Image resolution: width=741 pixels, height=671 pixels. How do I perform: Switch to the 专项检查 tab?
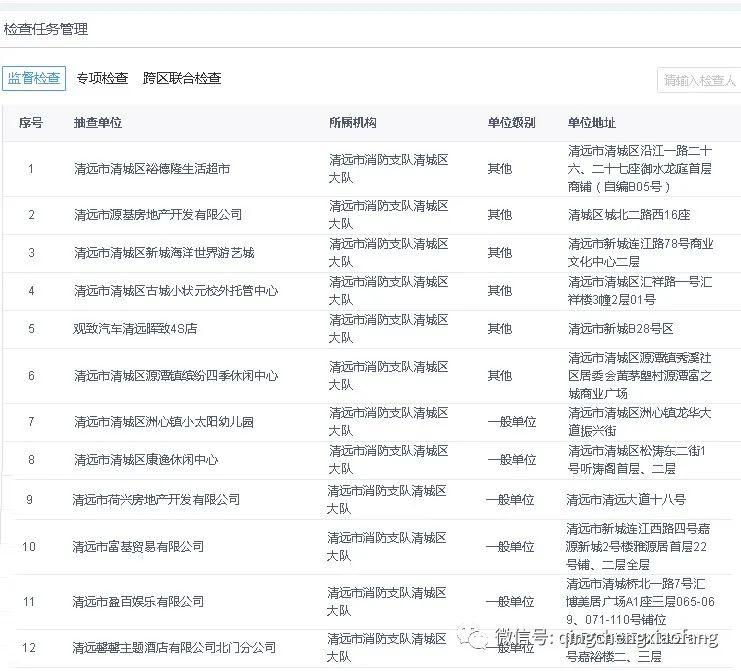pos(102,78)
